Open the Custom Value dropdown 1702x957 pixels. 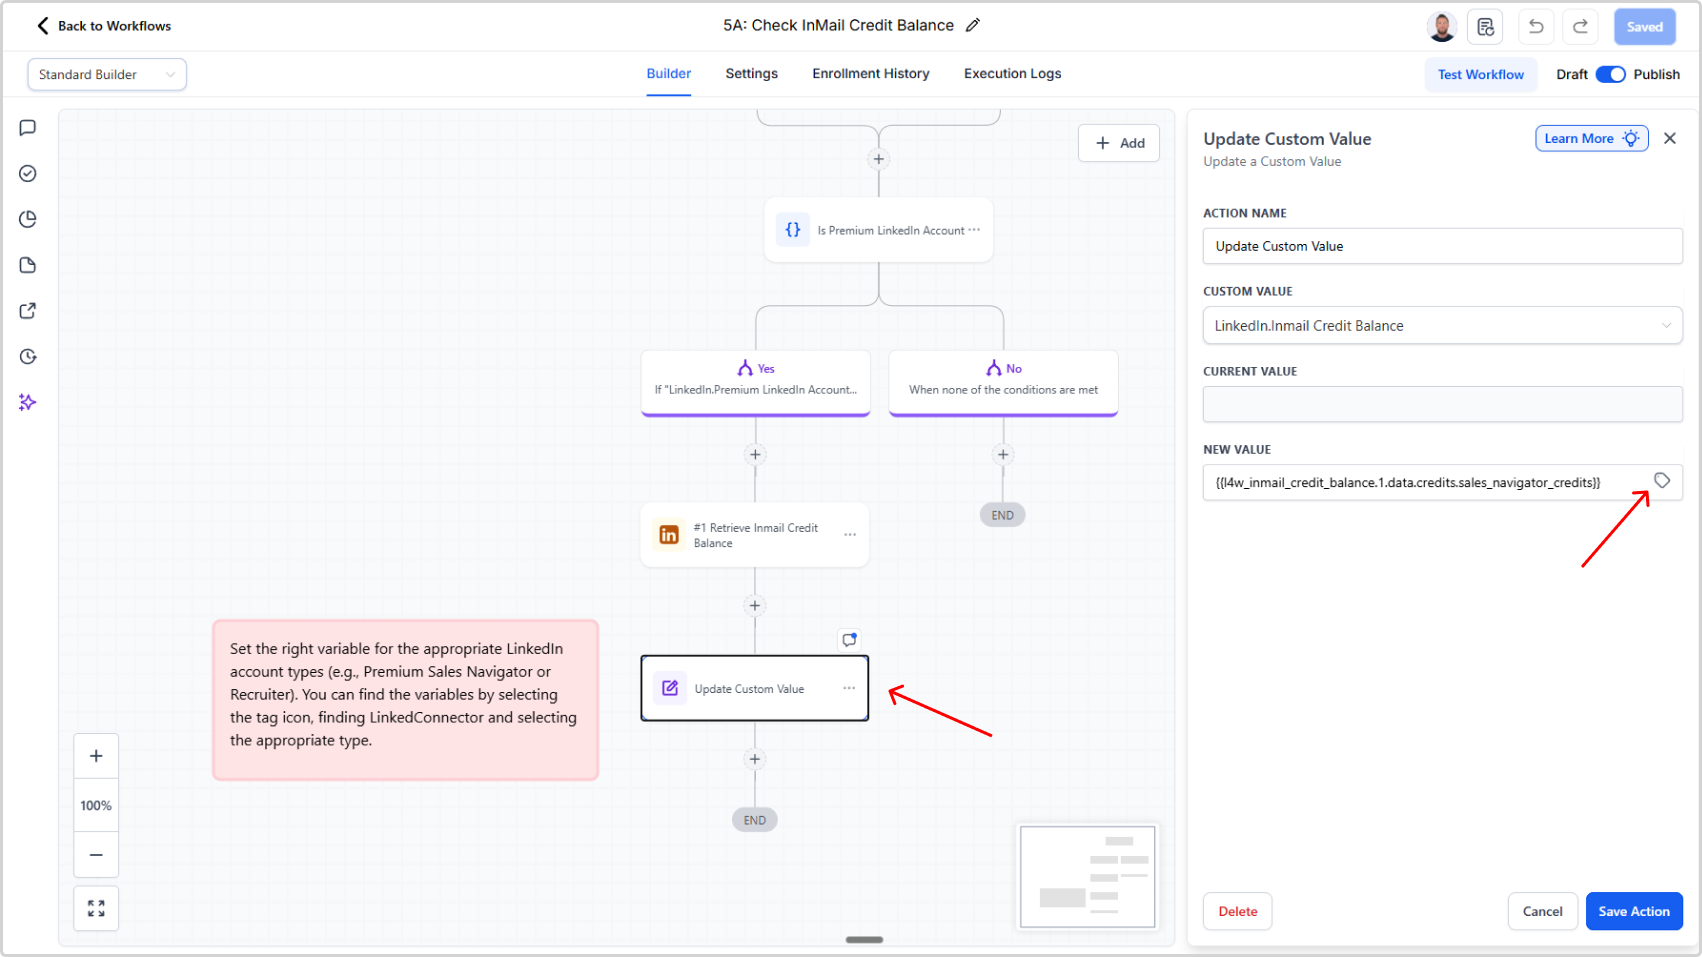[1442, 326]
